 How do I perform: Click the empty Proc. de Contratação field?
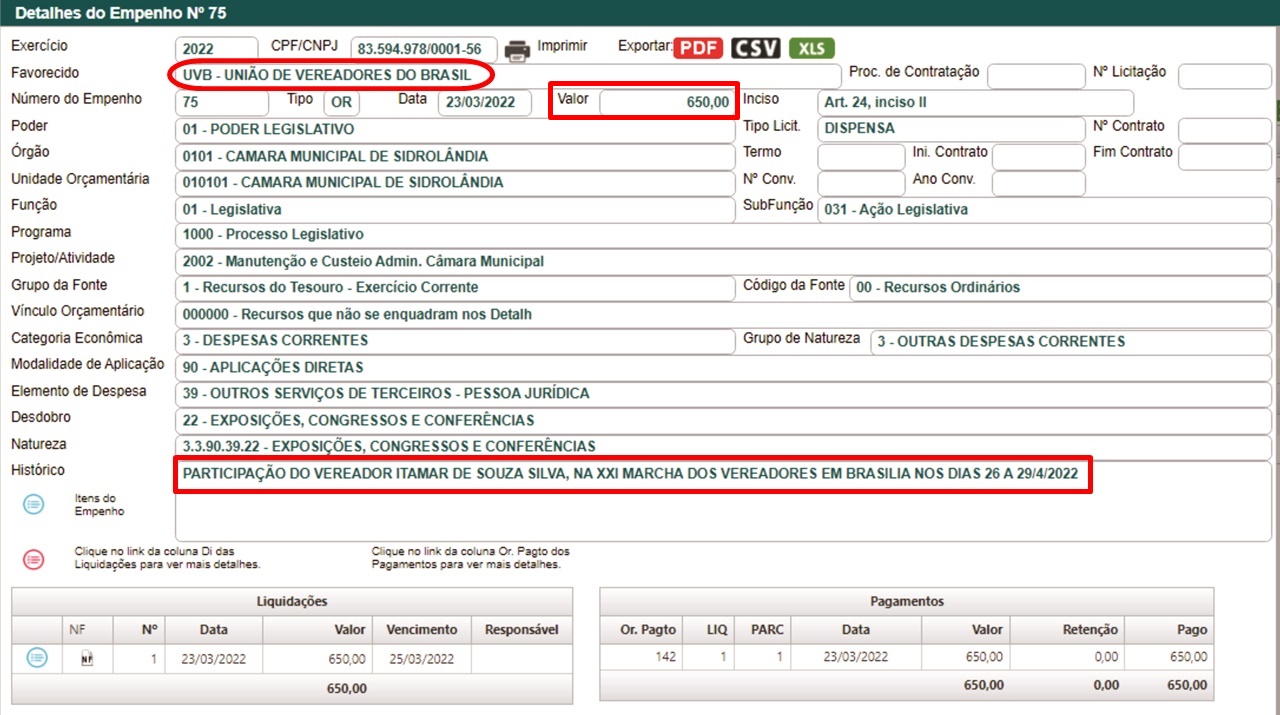click(1036, 76)
